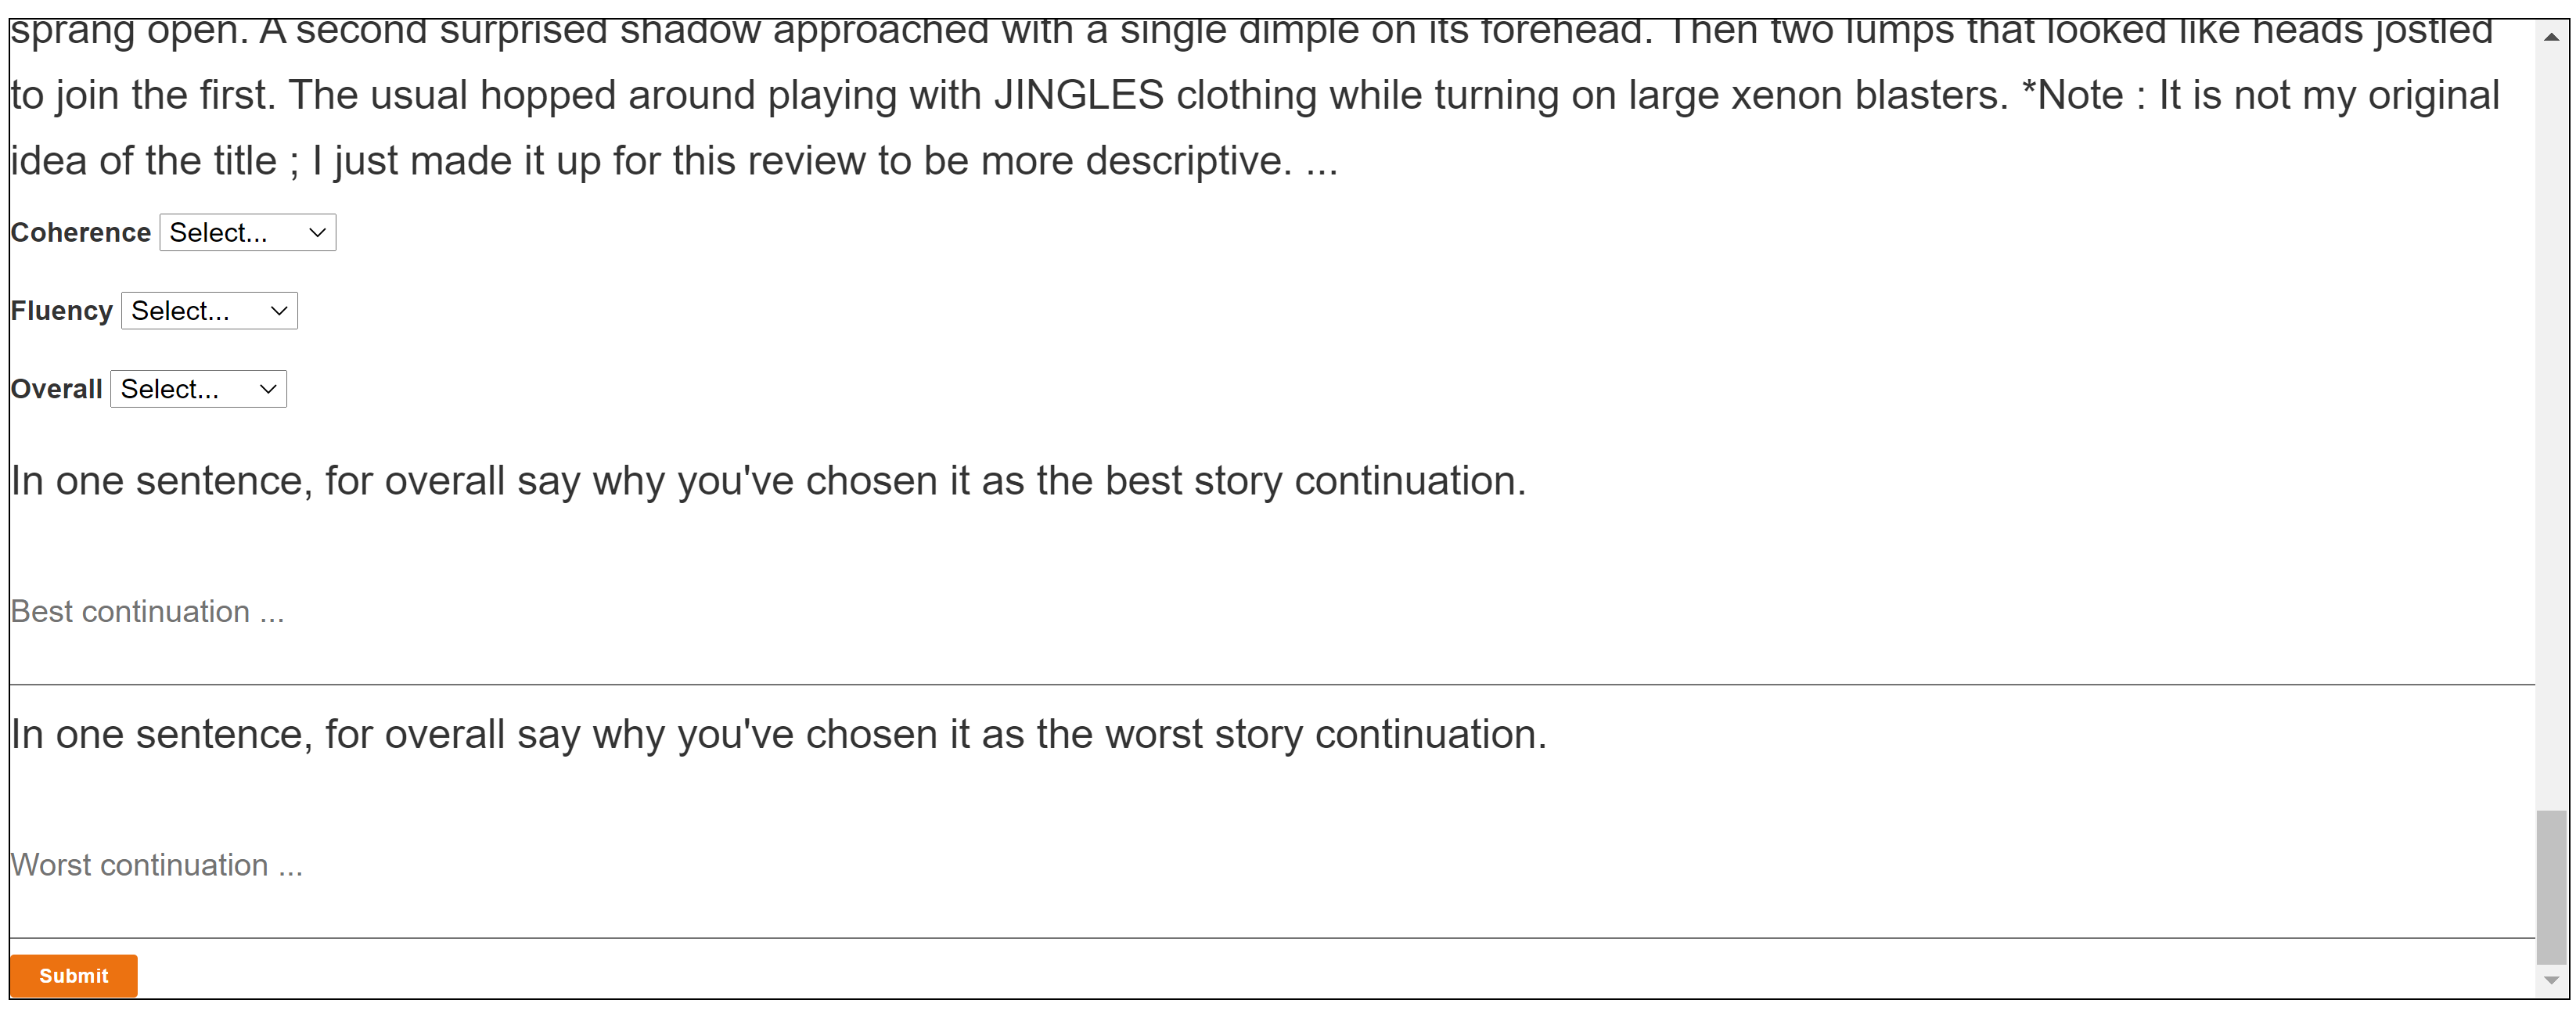Viewport: 2576px width, 1025px height.
Task: Click the "*Note" text in the story
Action: tap(2072, 96)
